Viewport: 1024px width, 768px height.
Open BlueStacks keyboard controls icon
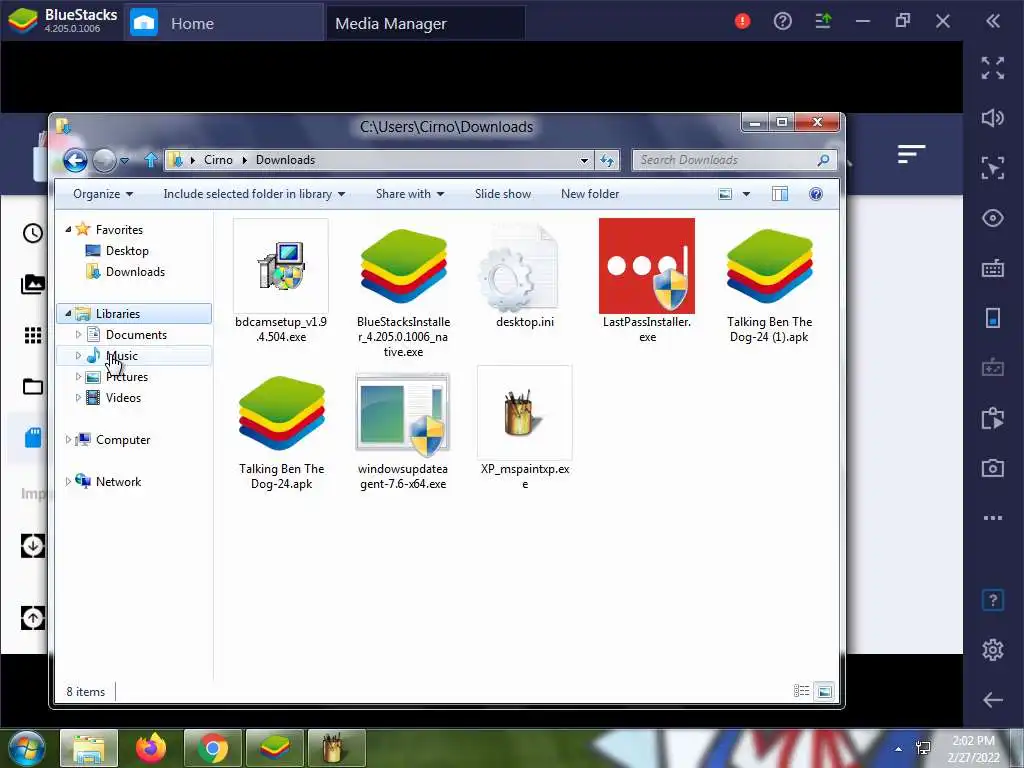pos(993,268)
